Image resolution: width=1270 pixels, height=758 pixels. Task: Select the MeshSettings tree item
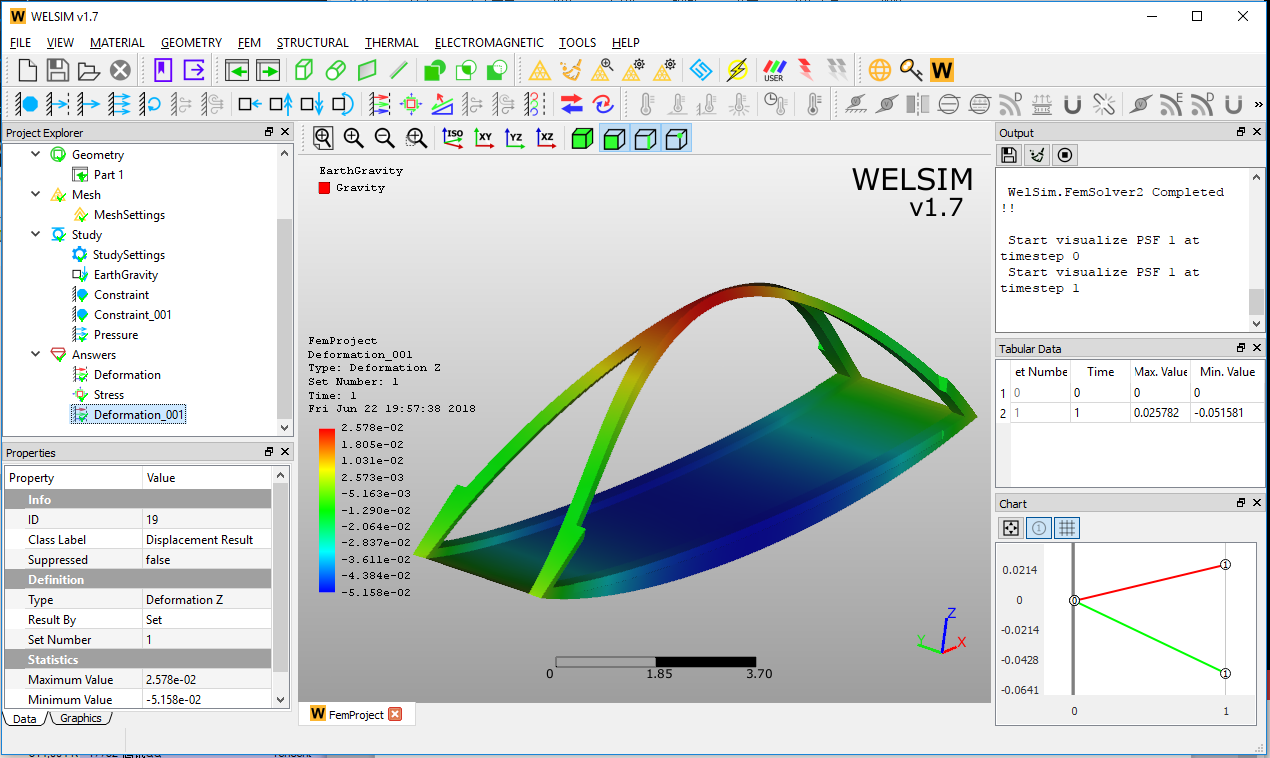click(x=129, y=214)
